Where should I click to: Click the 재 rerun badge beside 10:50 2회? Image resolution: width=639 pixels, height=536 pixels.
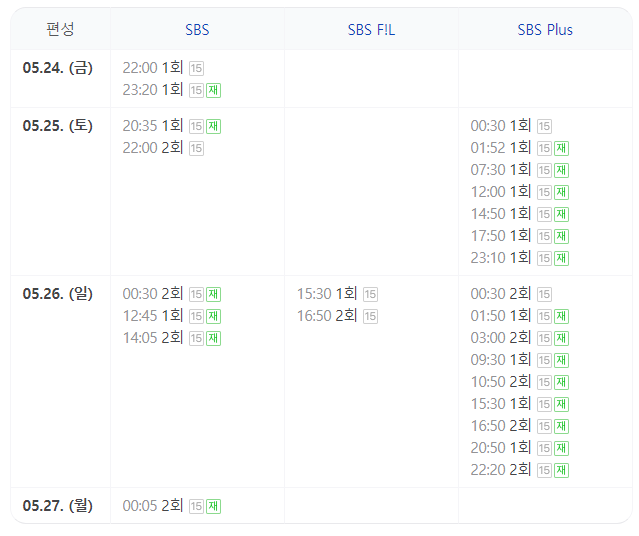[x=562, y=382]
